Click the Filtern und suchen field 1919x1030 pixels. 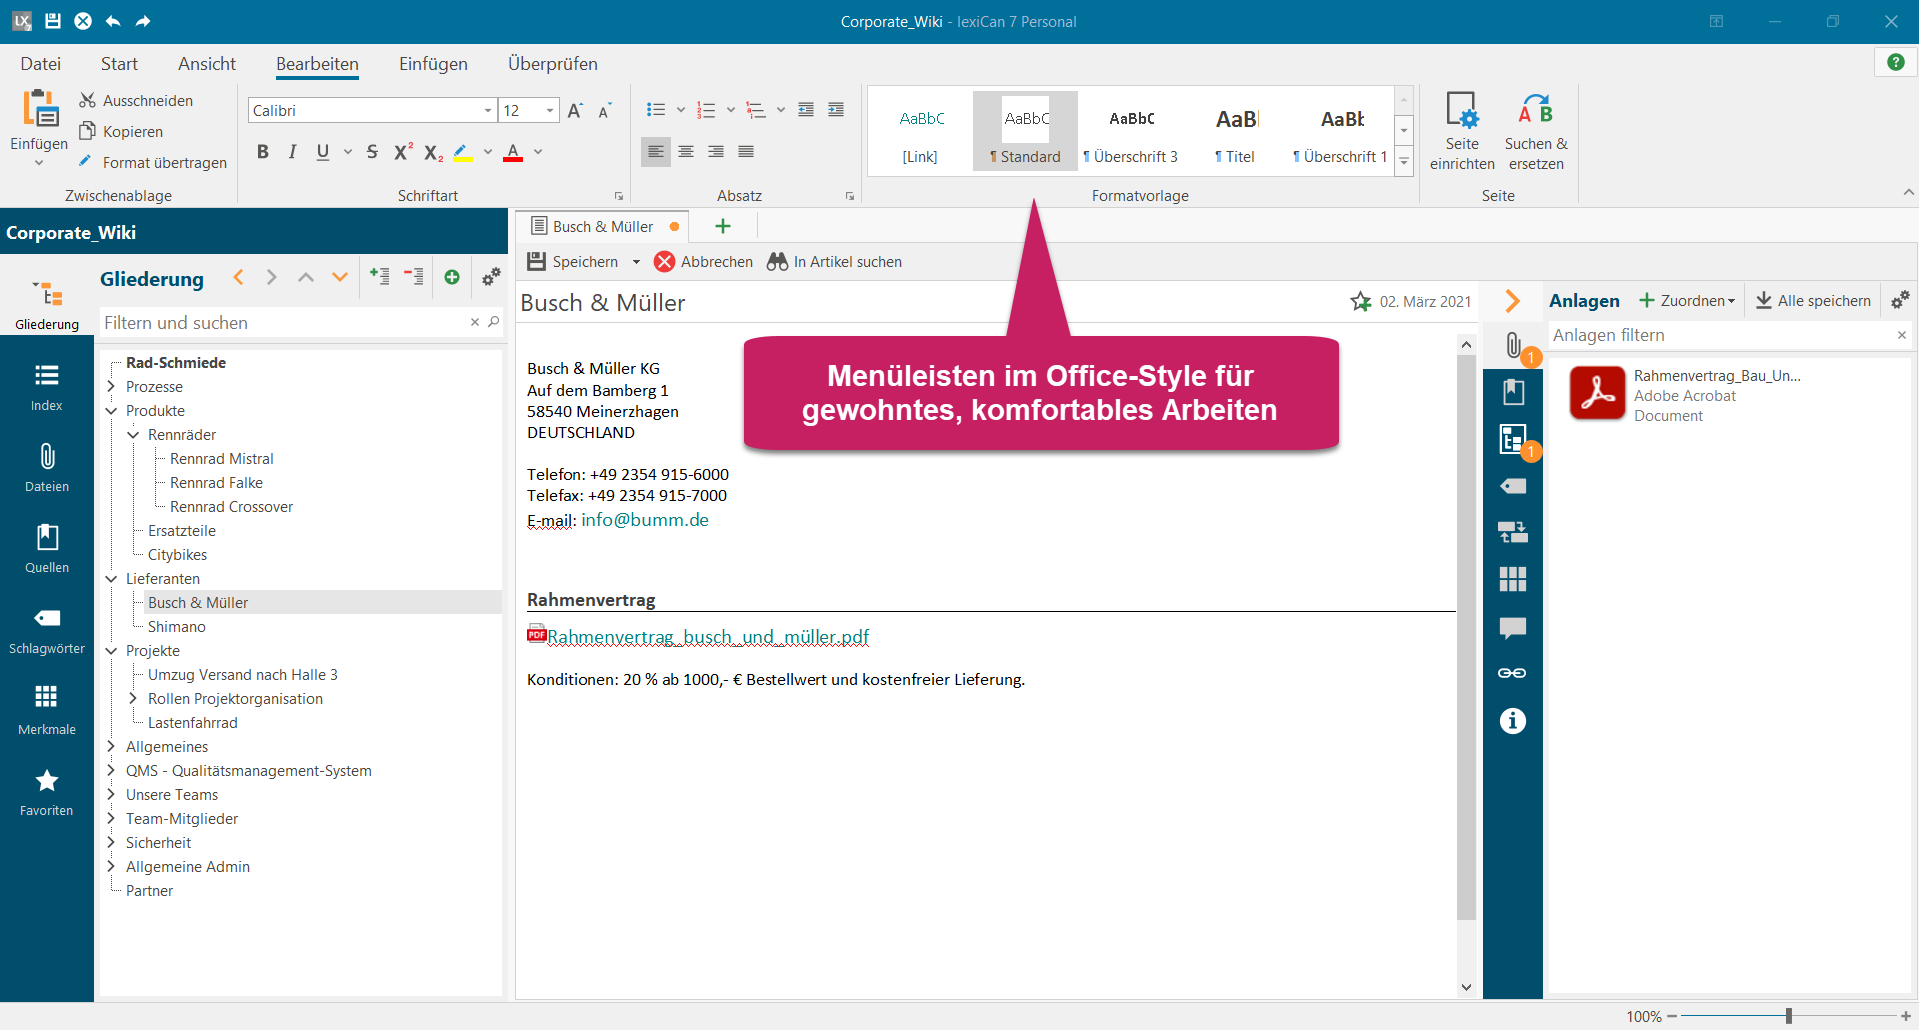(x=284, y=323)
